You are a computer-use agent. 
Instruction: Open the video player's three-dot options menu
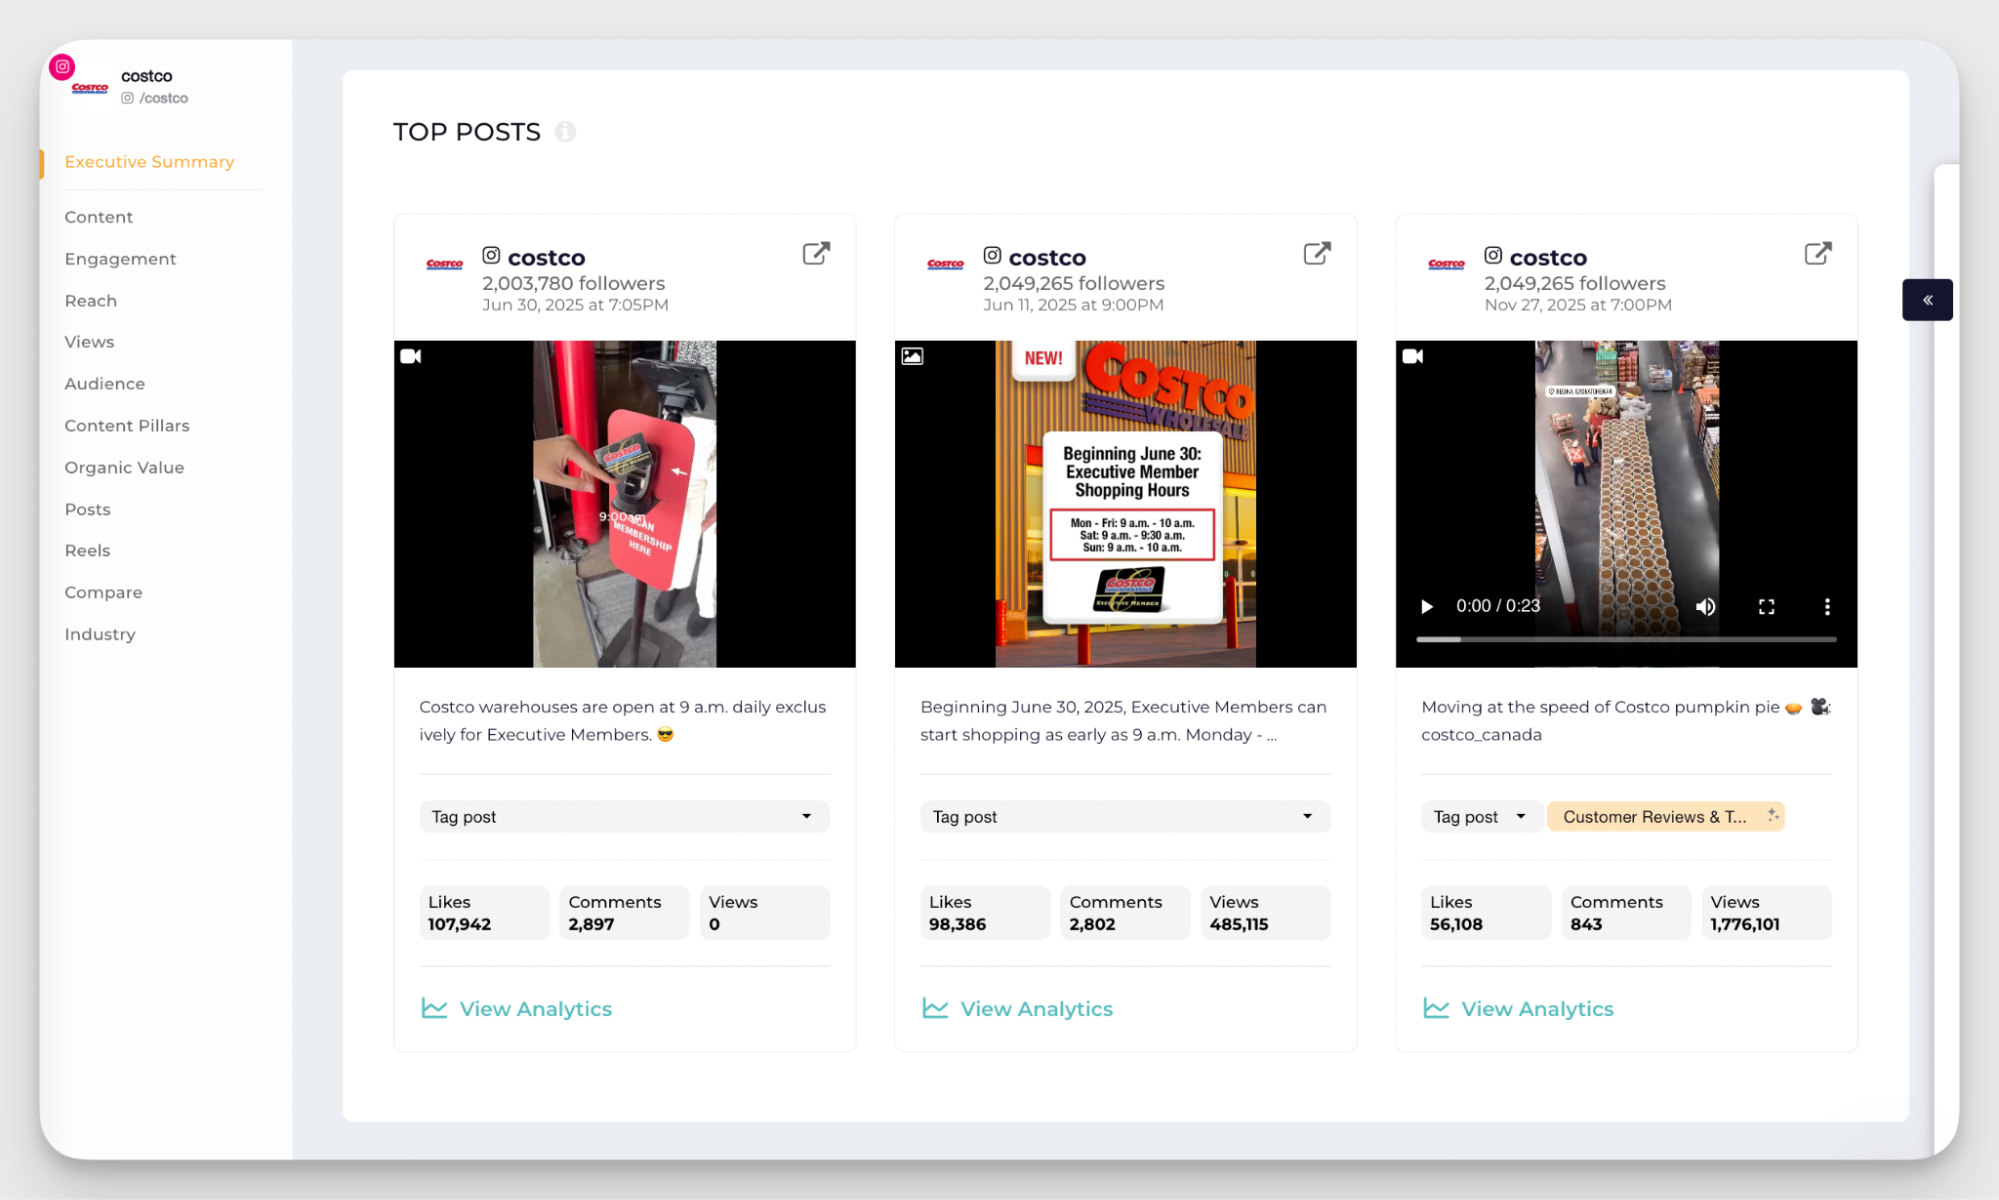(x=1827, y=607)
